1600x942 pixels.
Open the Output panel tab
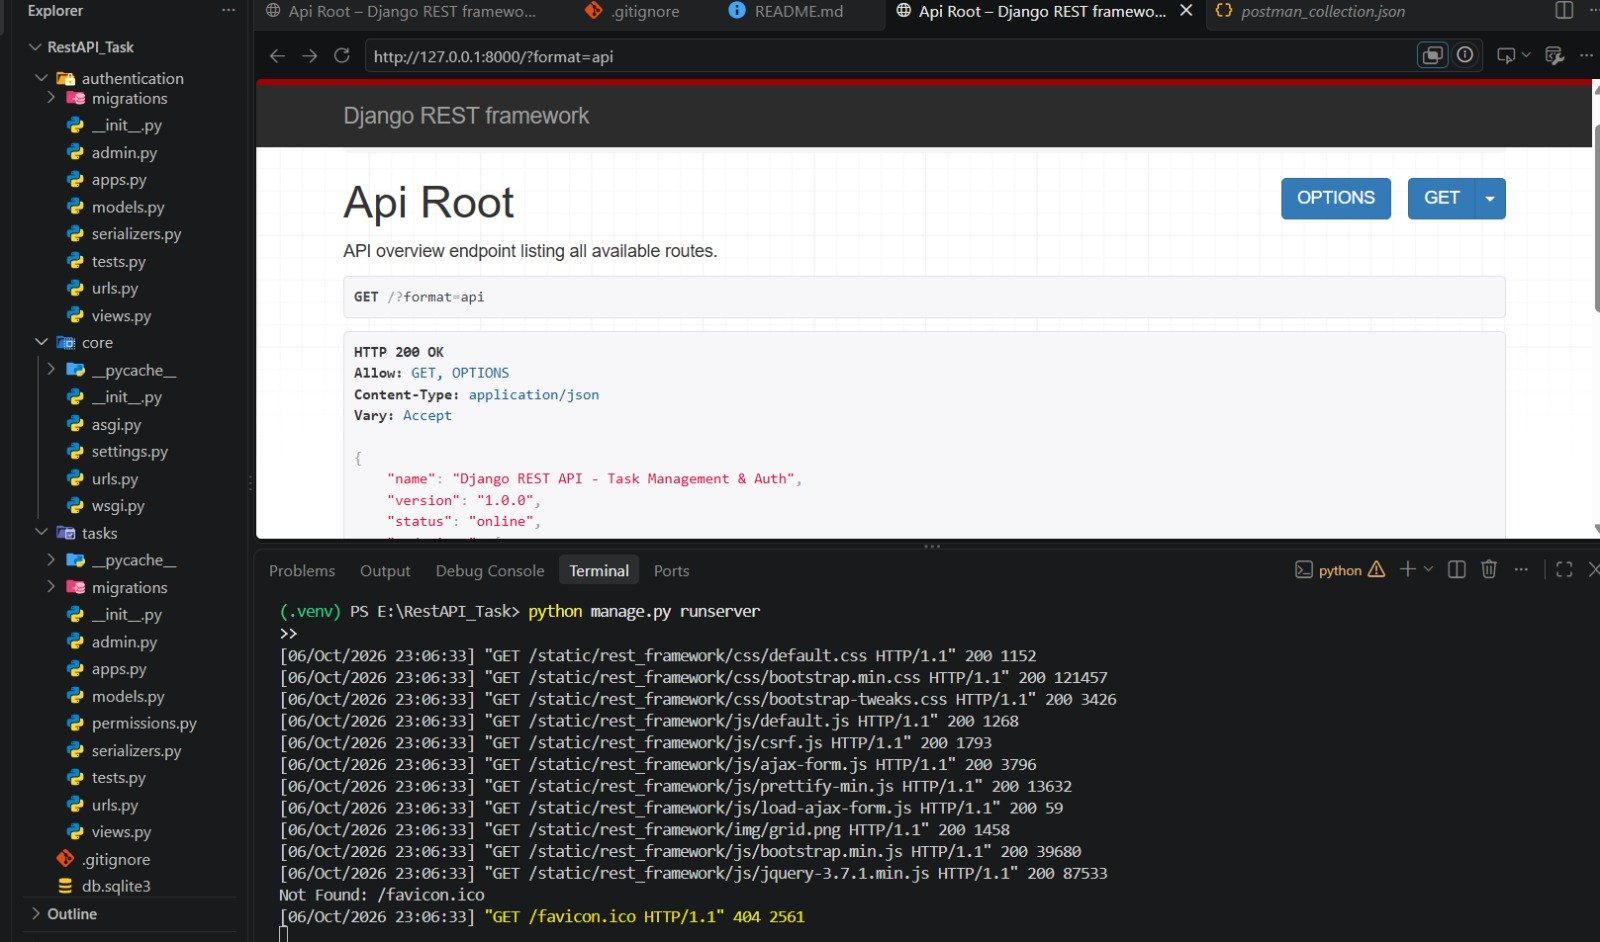point(385,571)
